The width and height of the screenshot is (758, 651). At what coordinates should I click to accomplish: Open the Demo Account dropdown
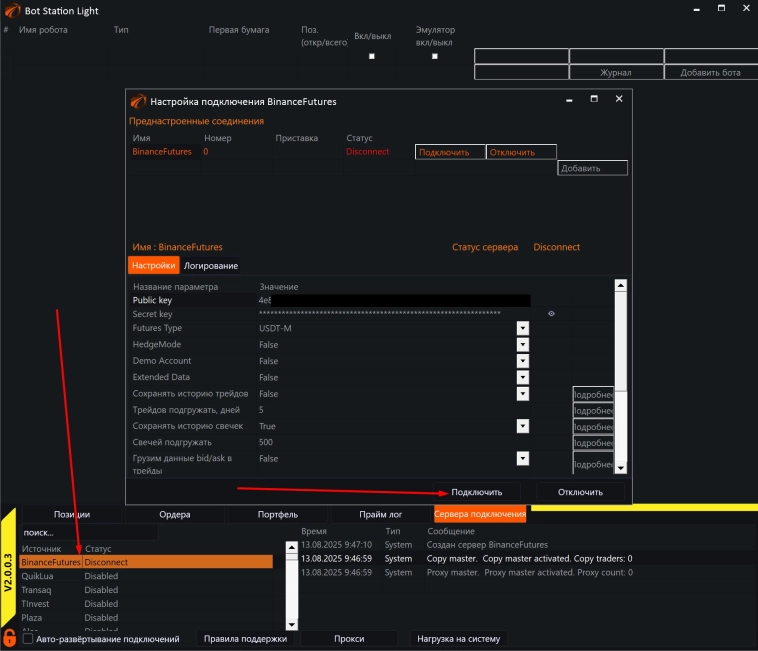[x=522, y=361]
